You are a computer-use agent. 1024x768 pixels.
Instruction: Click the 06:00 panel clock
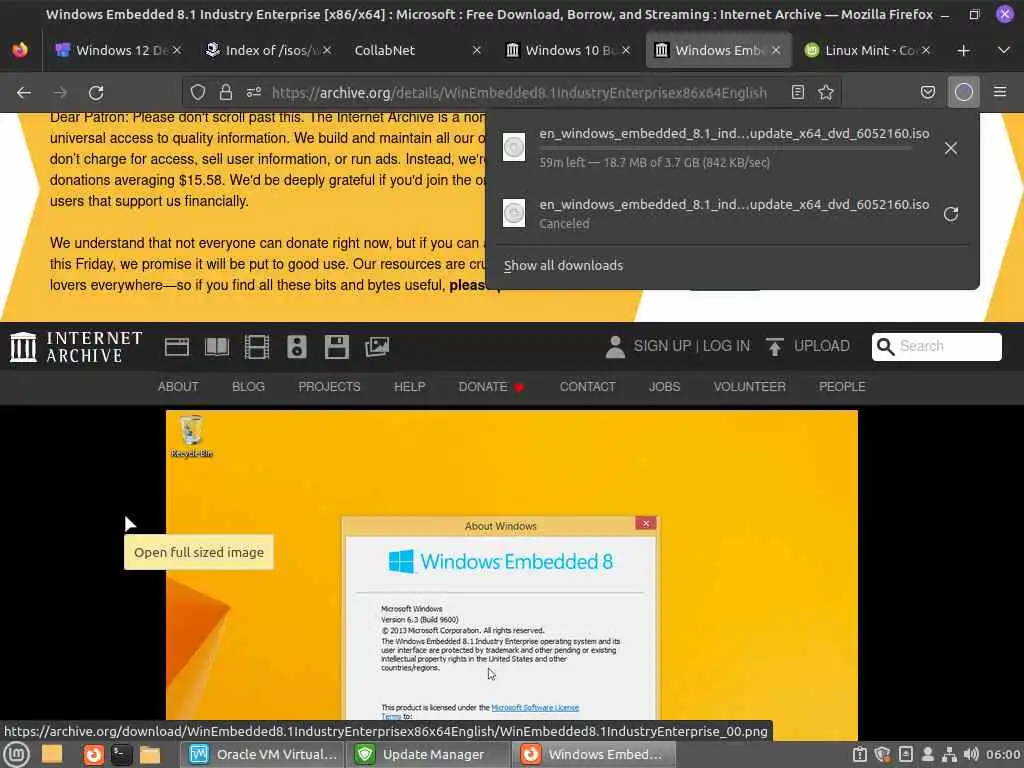[x=1003, y=754]
